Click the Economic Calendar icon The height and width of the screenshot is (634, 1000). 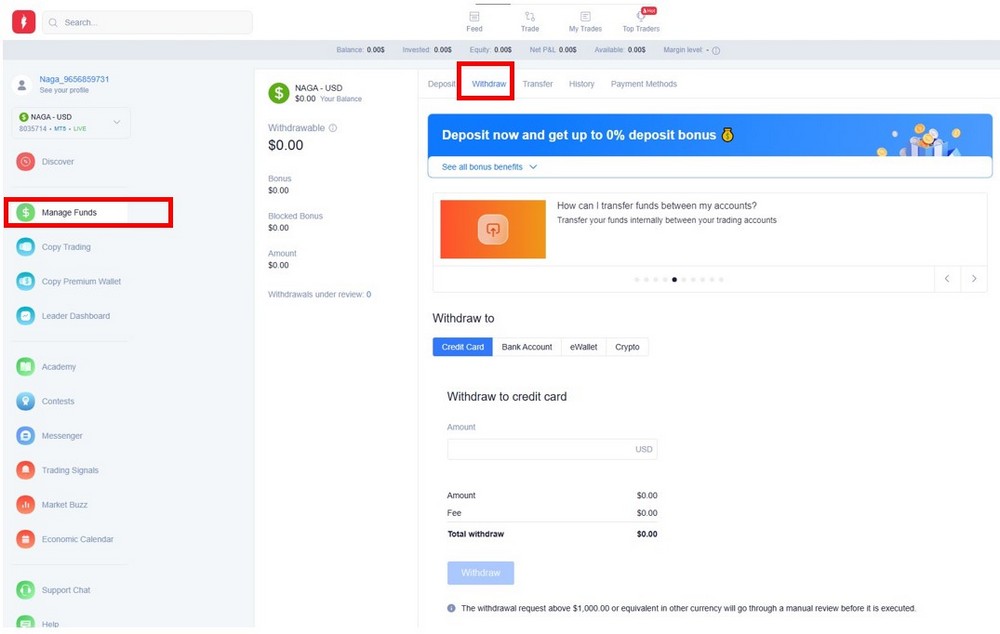(x=26, y=539)
